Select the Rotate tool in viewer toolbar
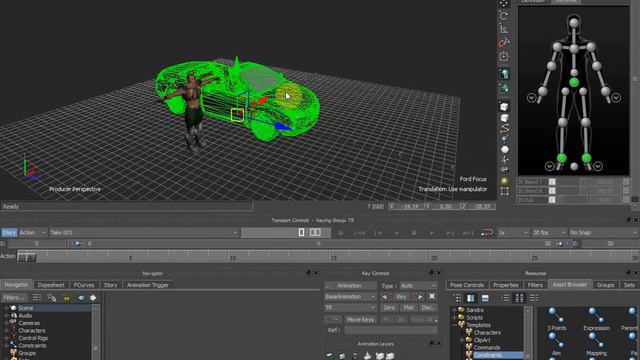The image size is (640, 360). pyautogui.click(x=504, y=16)
